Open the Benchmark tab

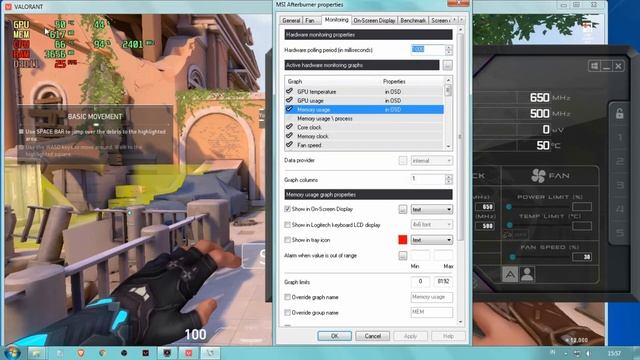413,20
